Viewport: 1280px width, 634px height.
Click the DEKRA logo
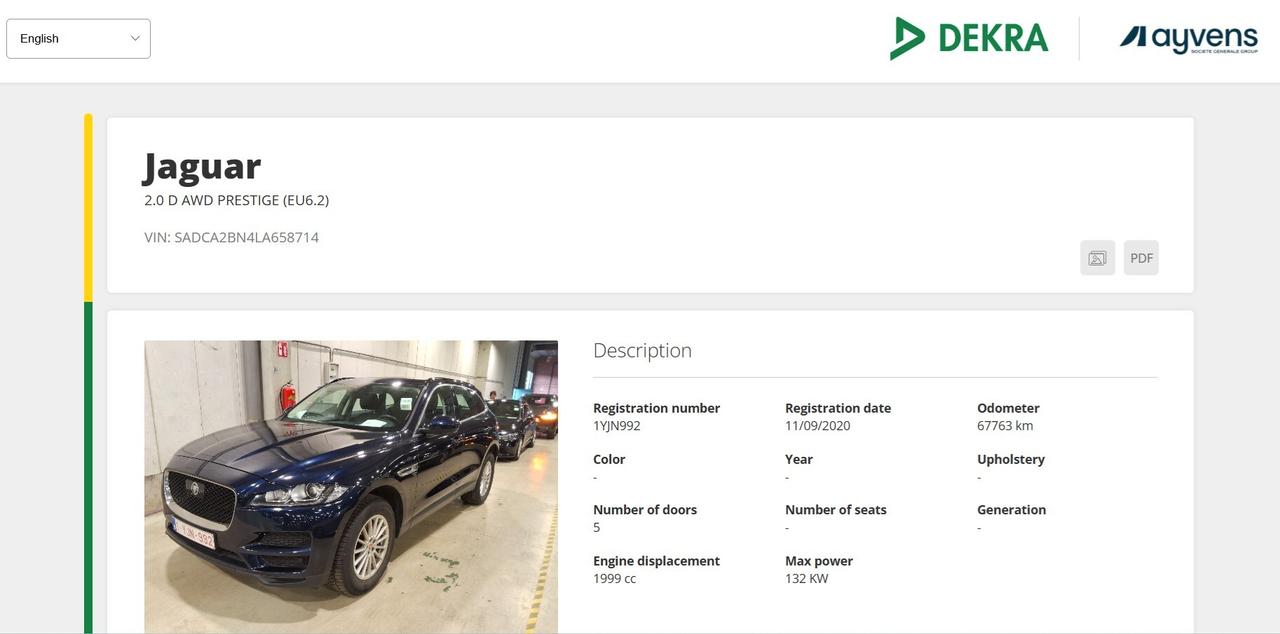[968, 39]
